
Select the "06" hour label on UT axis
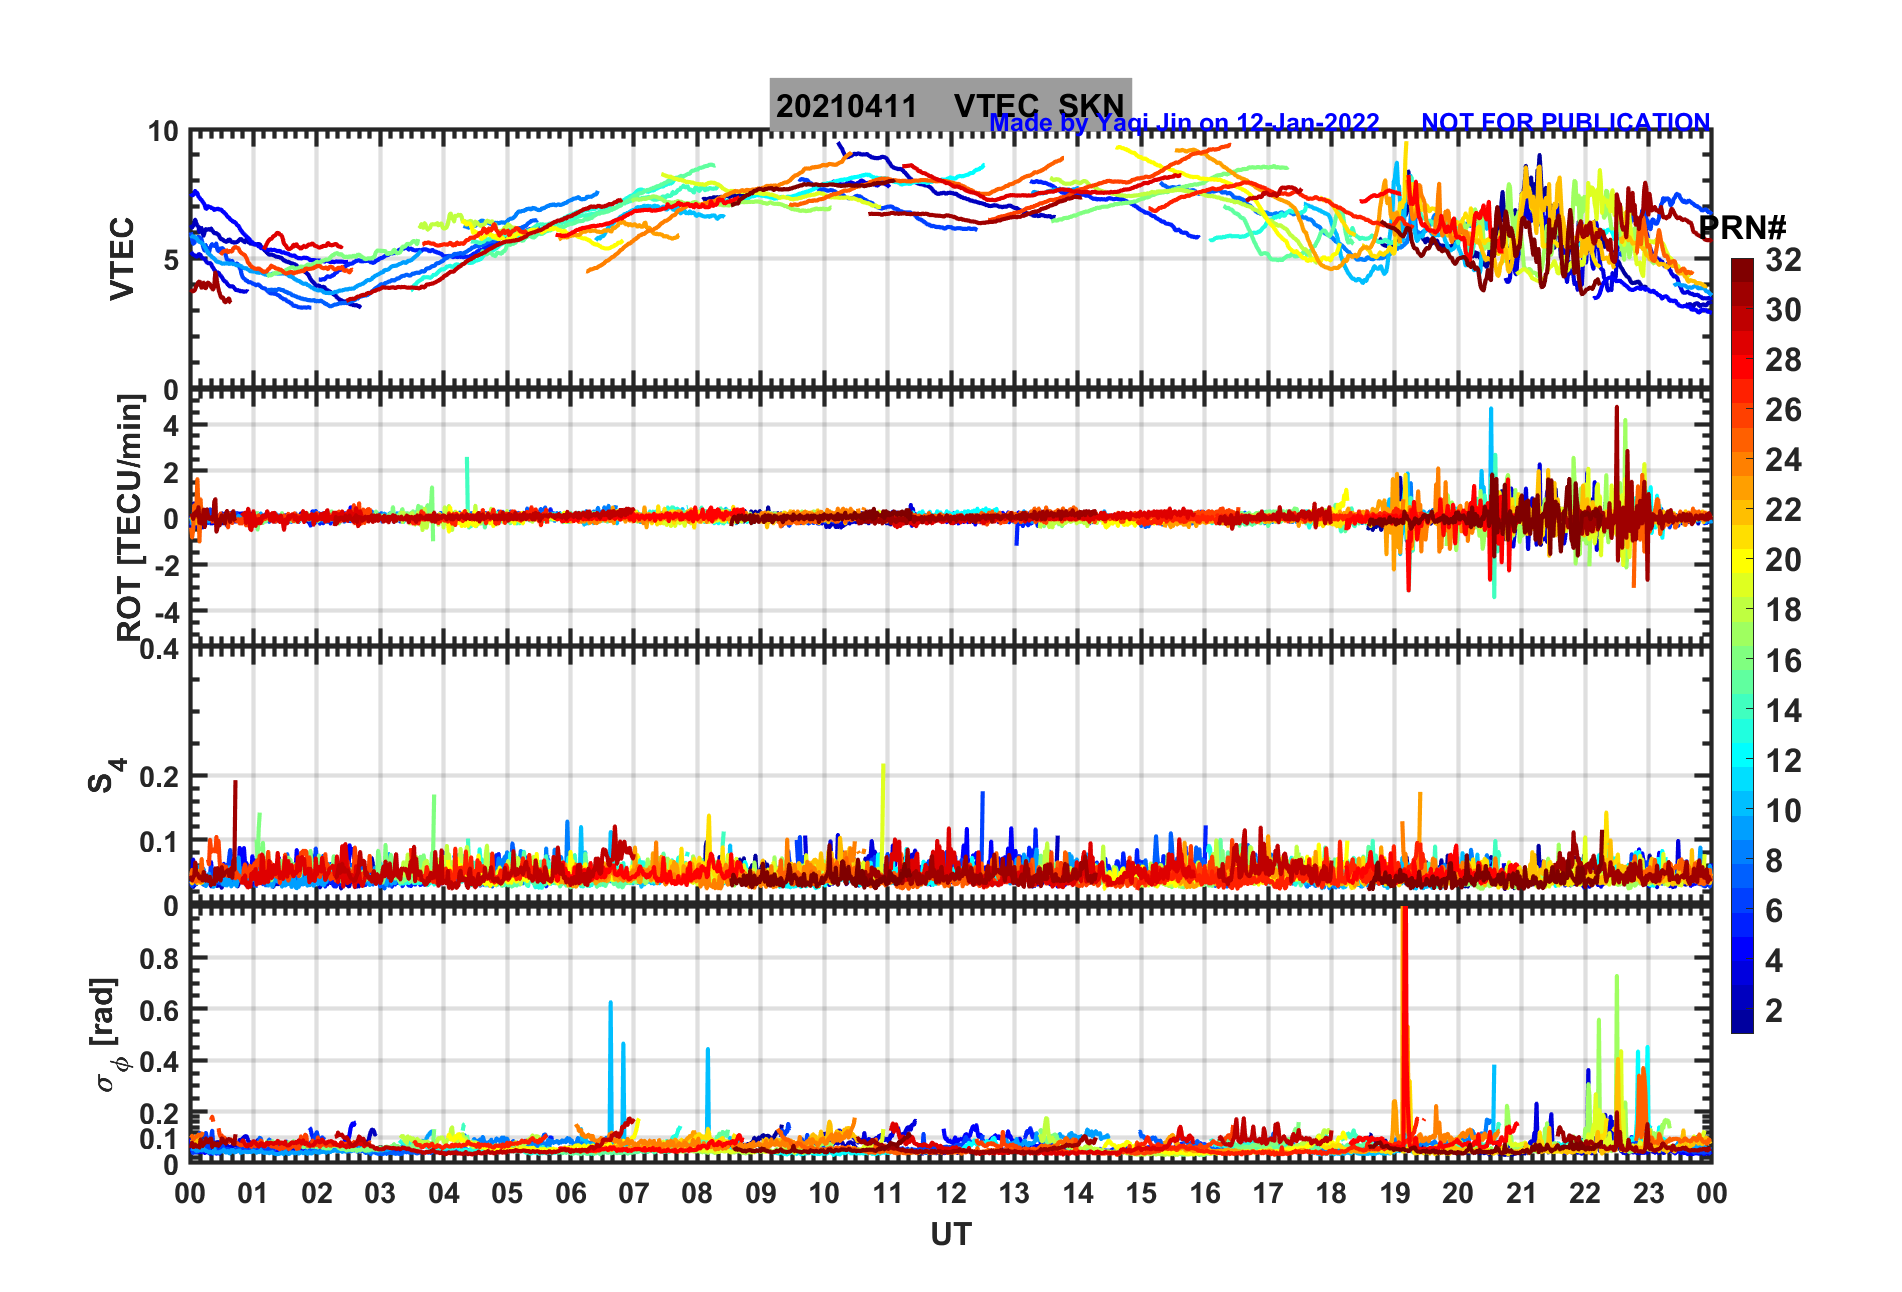tap(571, 1193)
